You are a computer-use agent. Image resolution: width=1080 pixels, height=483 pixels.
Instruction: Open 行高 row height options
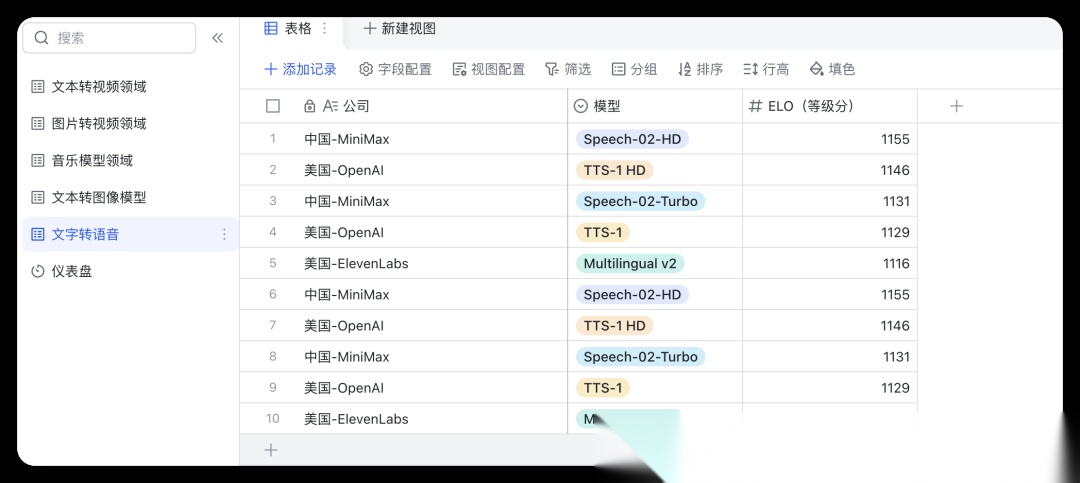767,69
